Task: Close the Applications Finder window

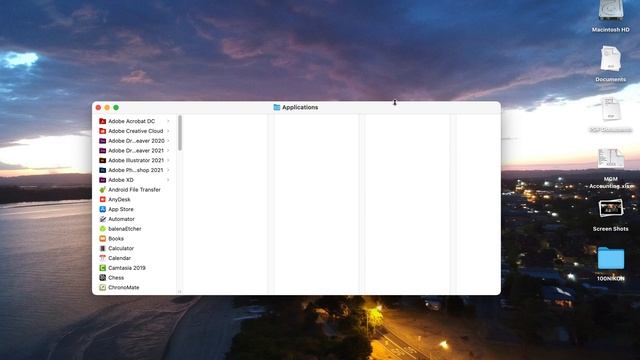Action: point(98,108)
